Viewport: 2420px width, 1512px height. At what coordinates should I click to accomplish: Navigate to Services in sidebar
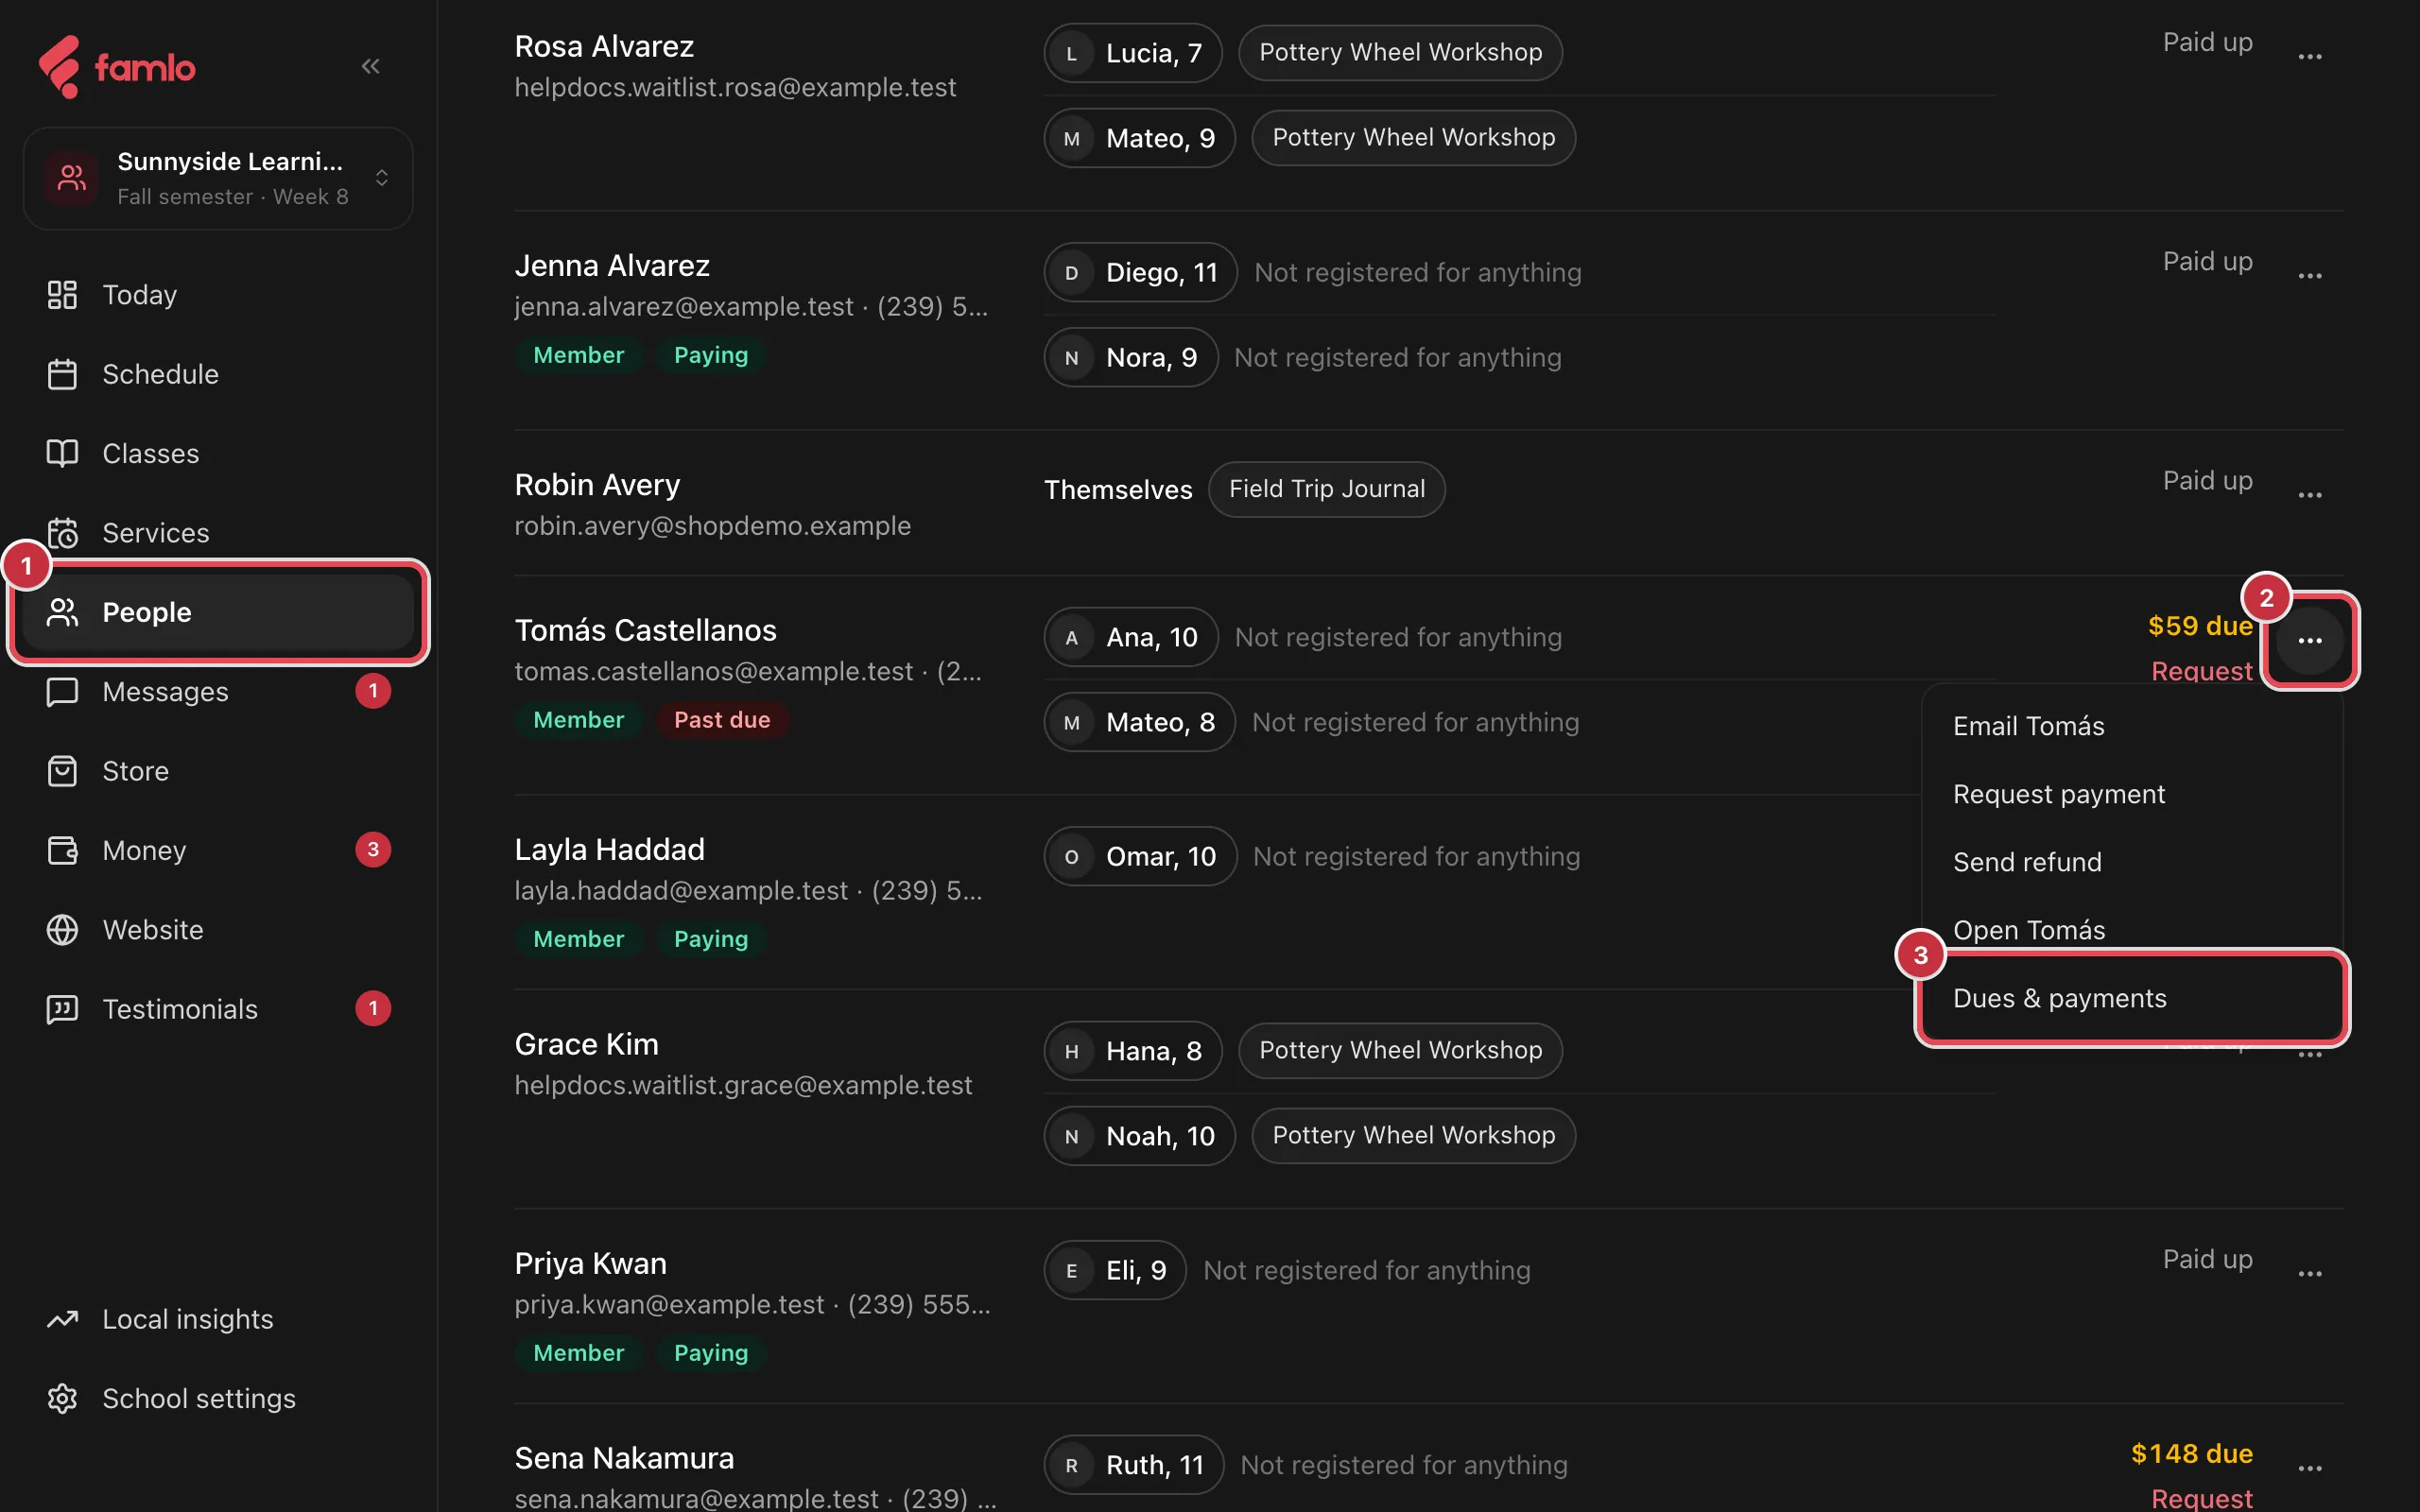coord(218,533)
